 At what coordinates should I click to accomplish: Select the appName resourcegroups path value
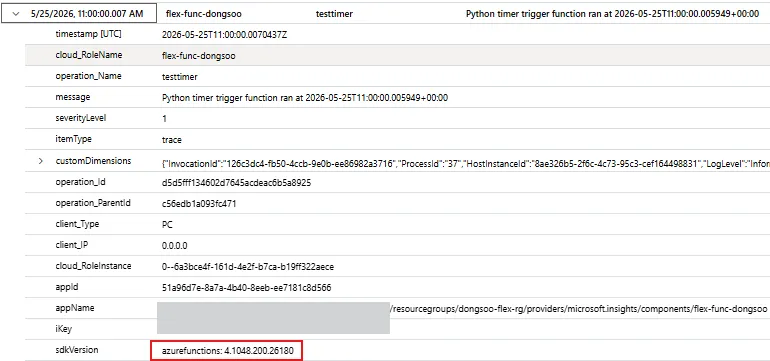(x=578, y=309)
